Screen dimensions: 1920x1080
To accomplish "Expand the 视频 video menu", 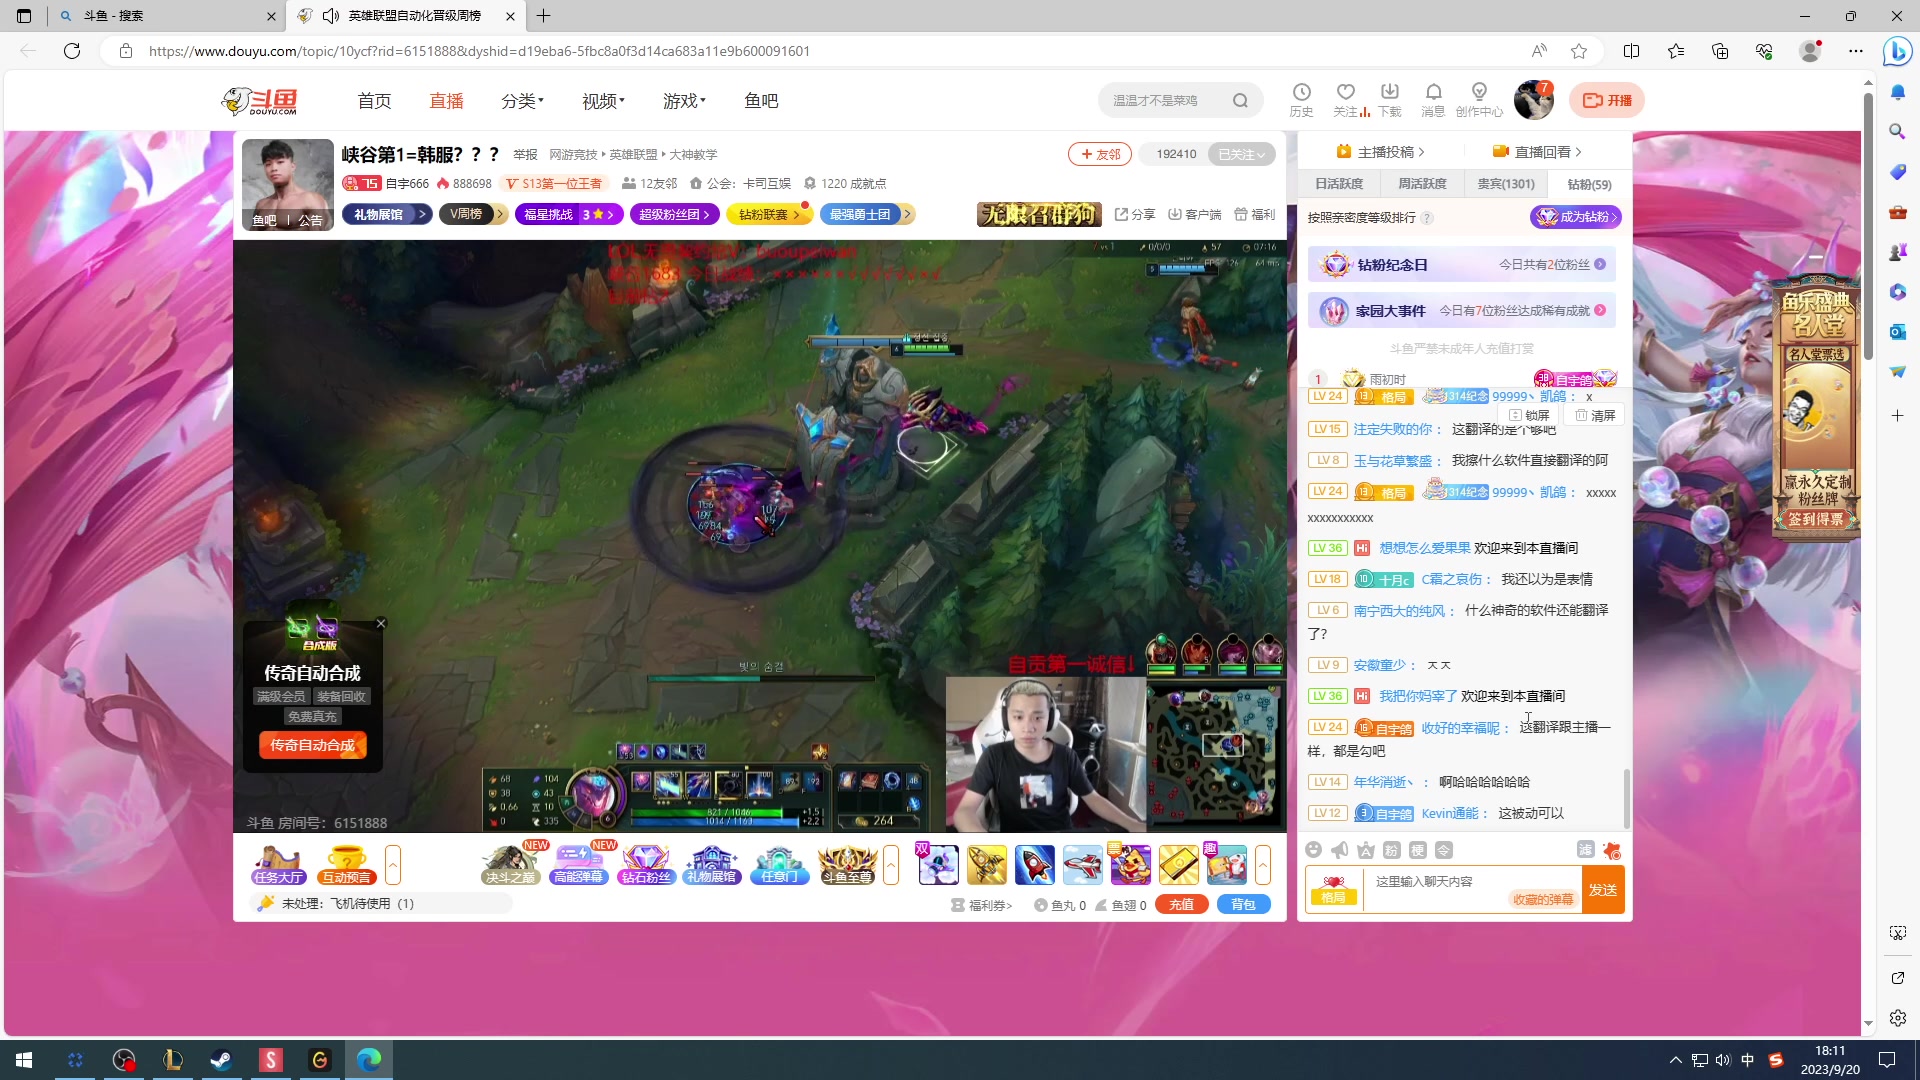I will (603, 101).
